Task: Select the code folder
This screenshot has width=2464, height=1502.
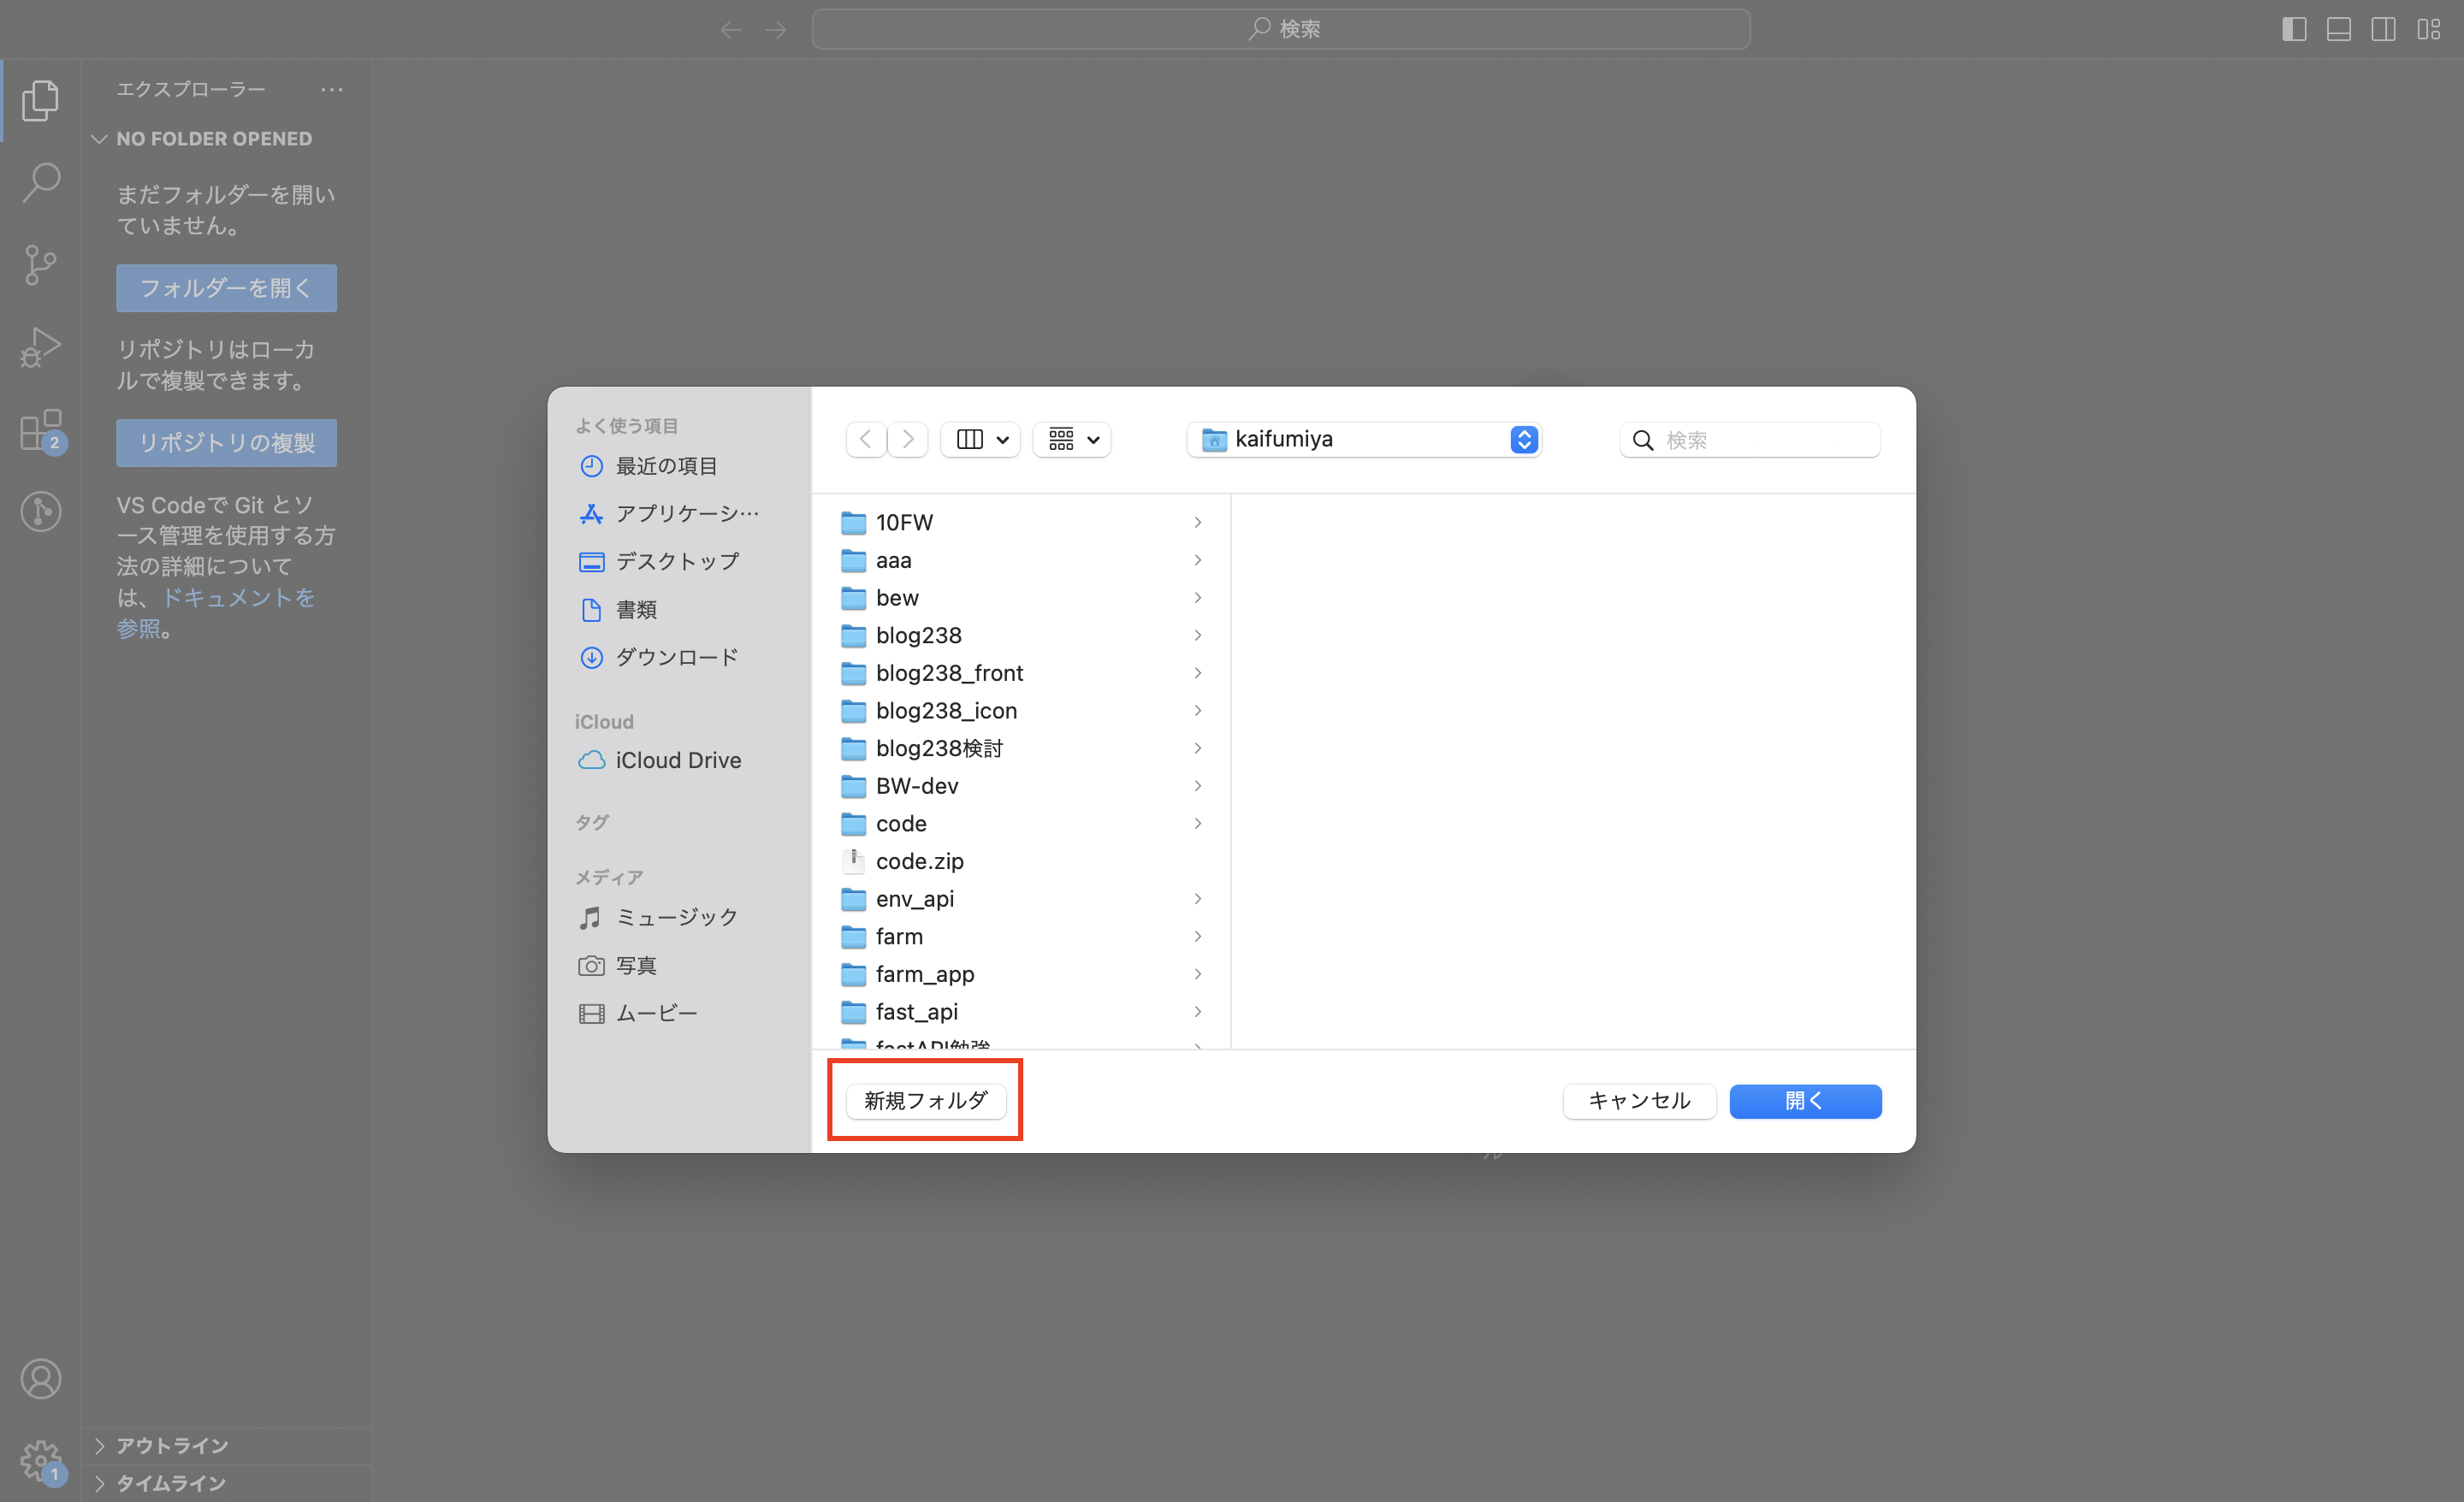Action: point(1021,824)
